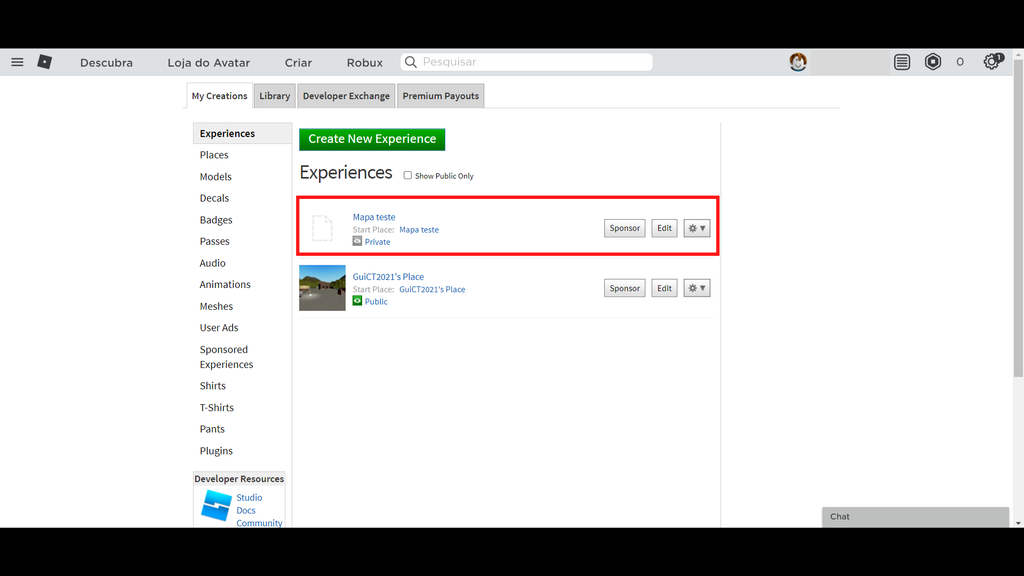Switch to Library tab
Screen dimensions: 1024x576
(x=274, y=96)
